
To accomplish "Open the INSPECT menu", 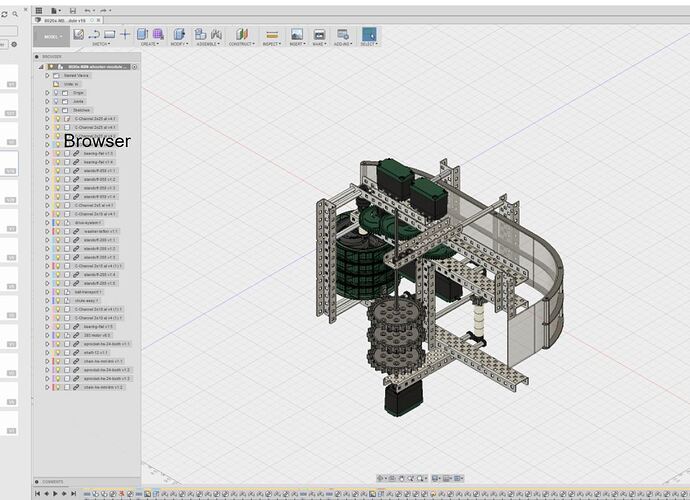I will click(x=272, y=44).
